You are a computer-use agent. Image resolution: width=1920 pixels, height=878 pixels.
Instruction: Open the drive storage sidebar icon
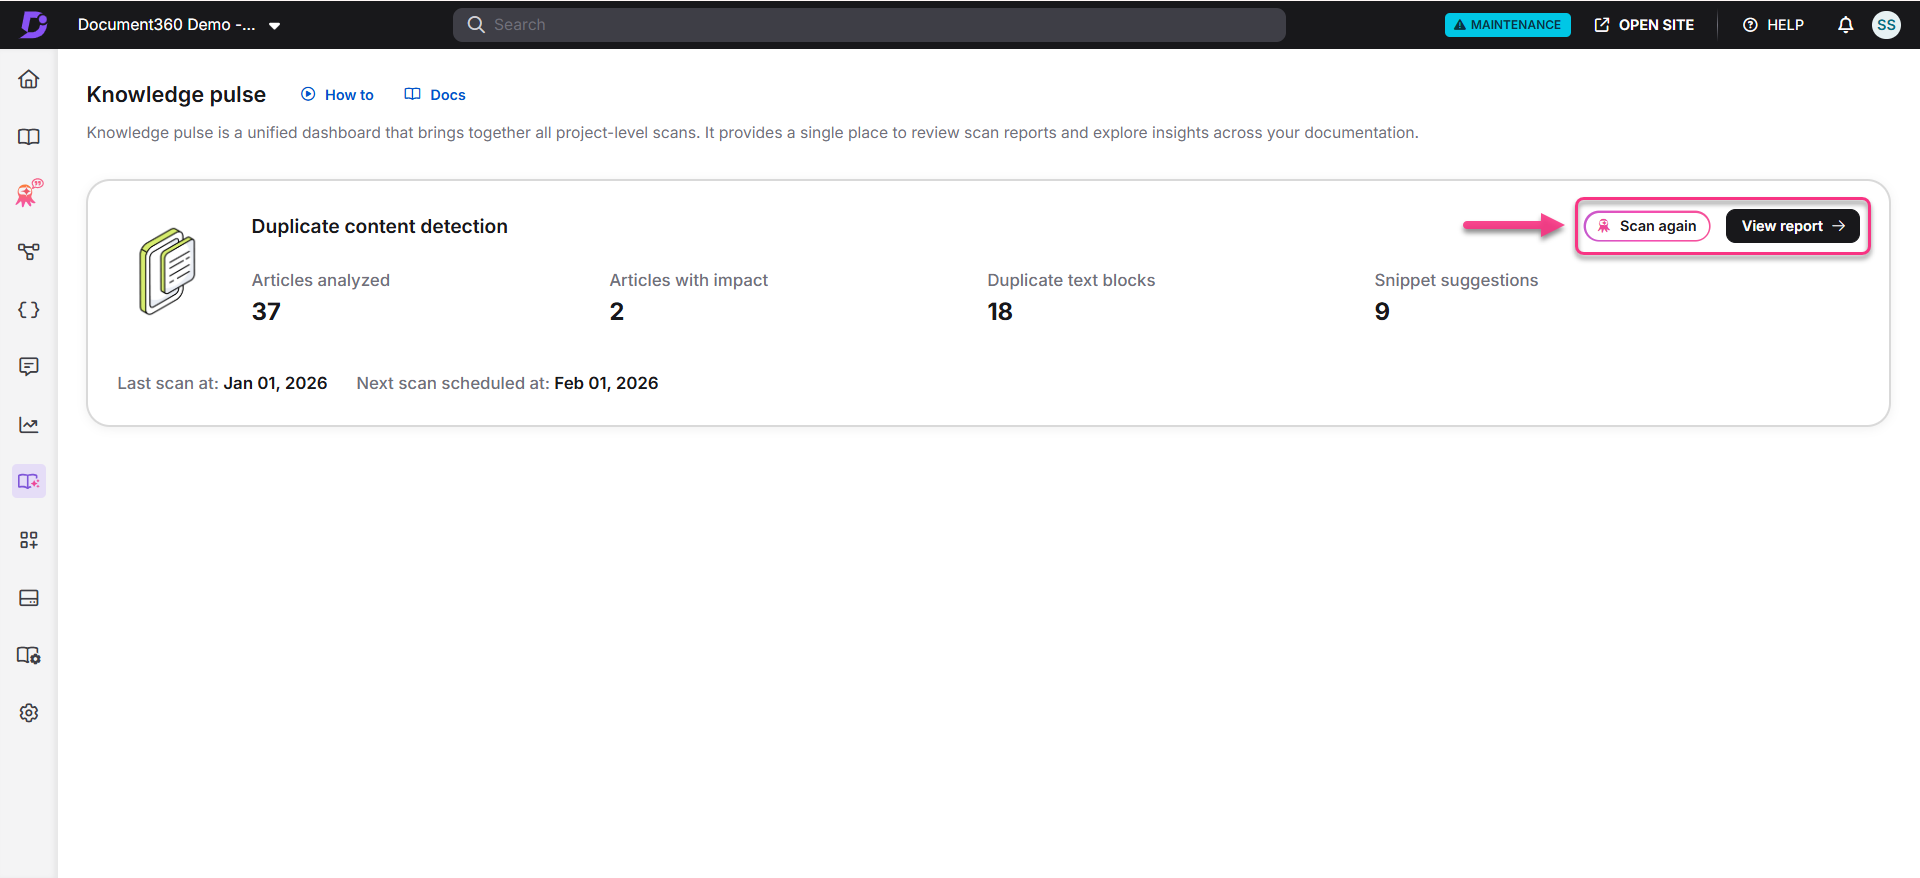point(29,598)
